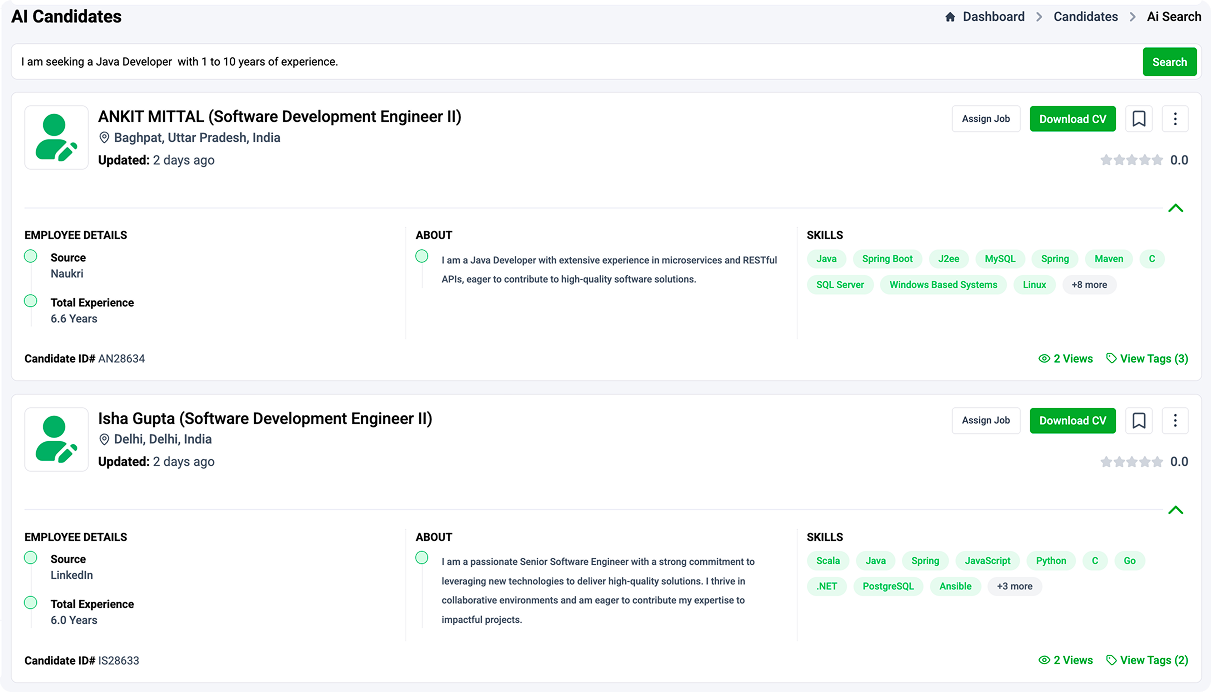The width and height of the screenshot is (1211, 692).
Task: Open the three-dot menu on Isha Gupta's card
Action: (1175, 420)
